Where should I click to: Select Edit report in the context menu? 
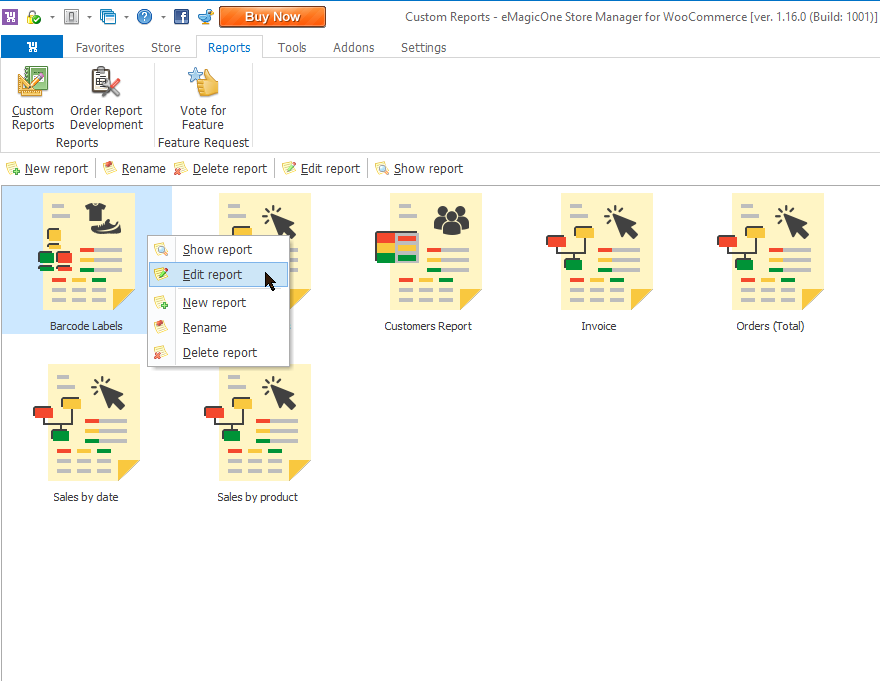(x=212, y=275)
